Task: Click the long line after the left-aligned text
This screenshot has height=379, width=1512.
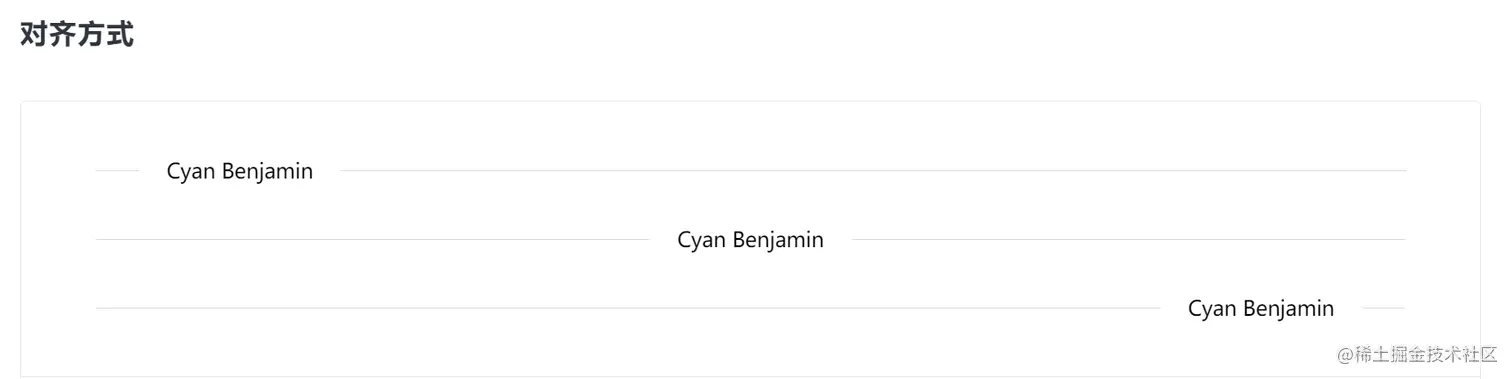Action: coord(873,171)
